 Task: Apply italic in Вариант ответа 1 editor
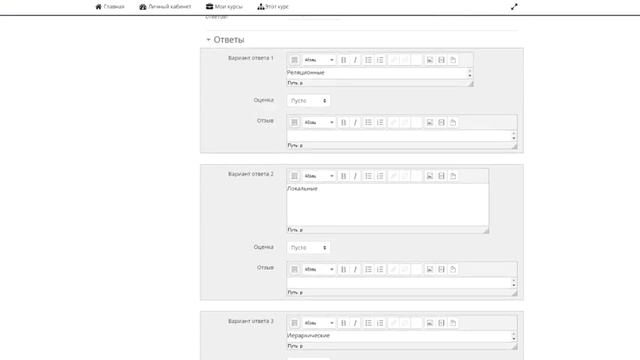coord(355,60)
